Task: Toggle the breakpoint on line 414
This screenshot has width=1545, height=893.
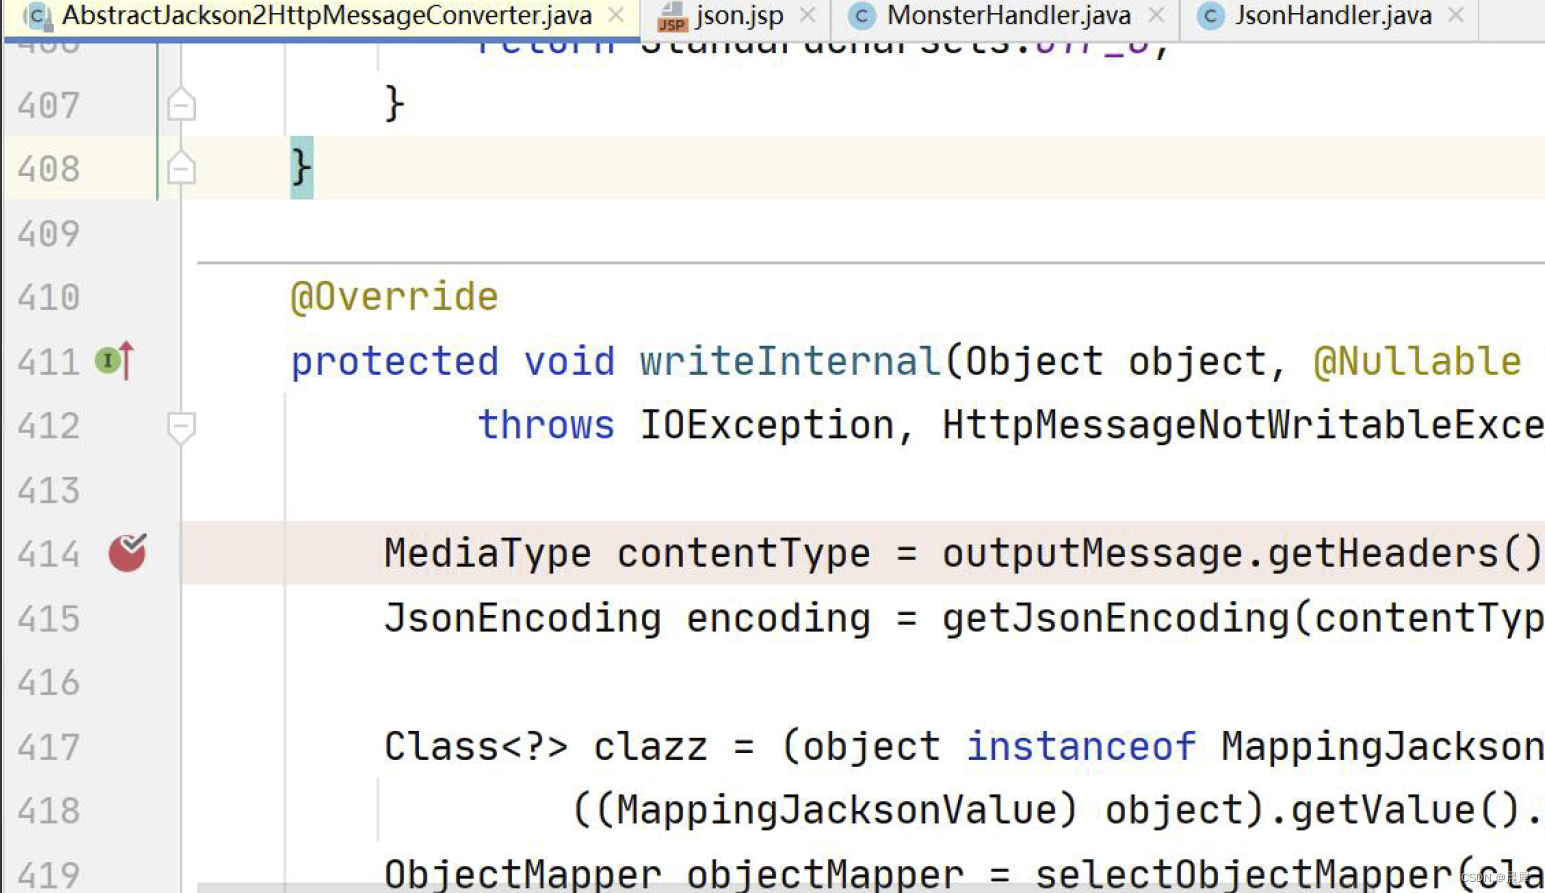Action: (x=127, y=552)
